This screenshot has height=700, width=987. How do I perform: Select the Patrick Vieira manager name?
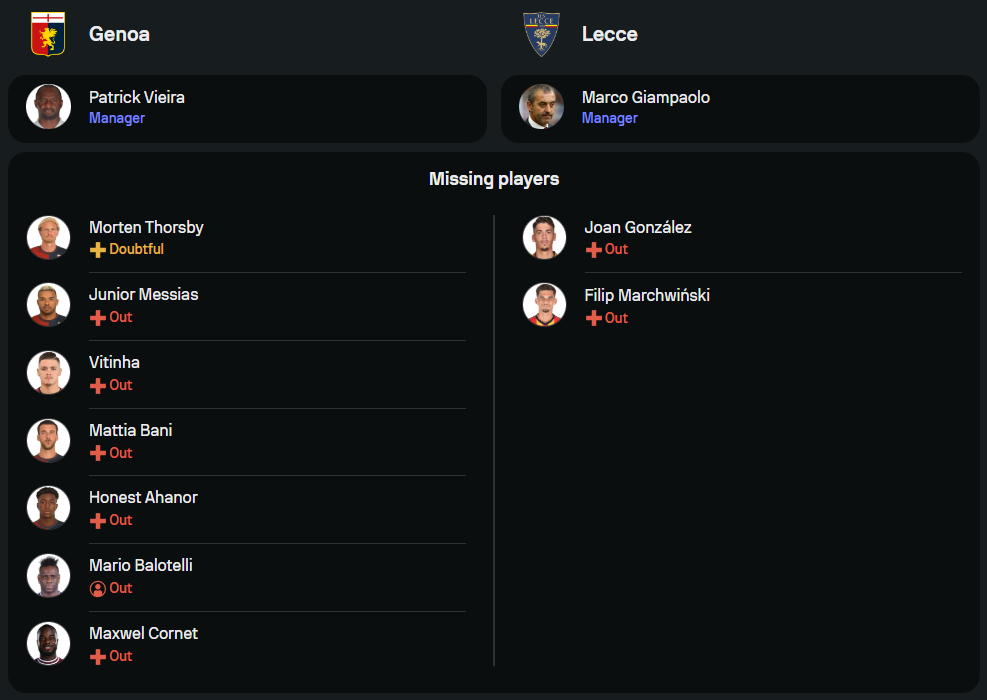point(136,98)
